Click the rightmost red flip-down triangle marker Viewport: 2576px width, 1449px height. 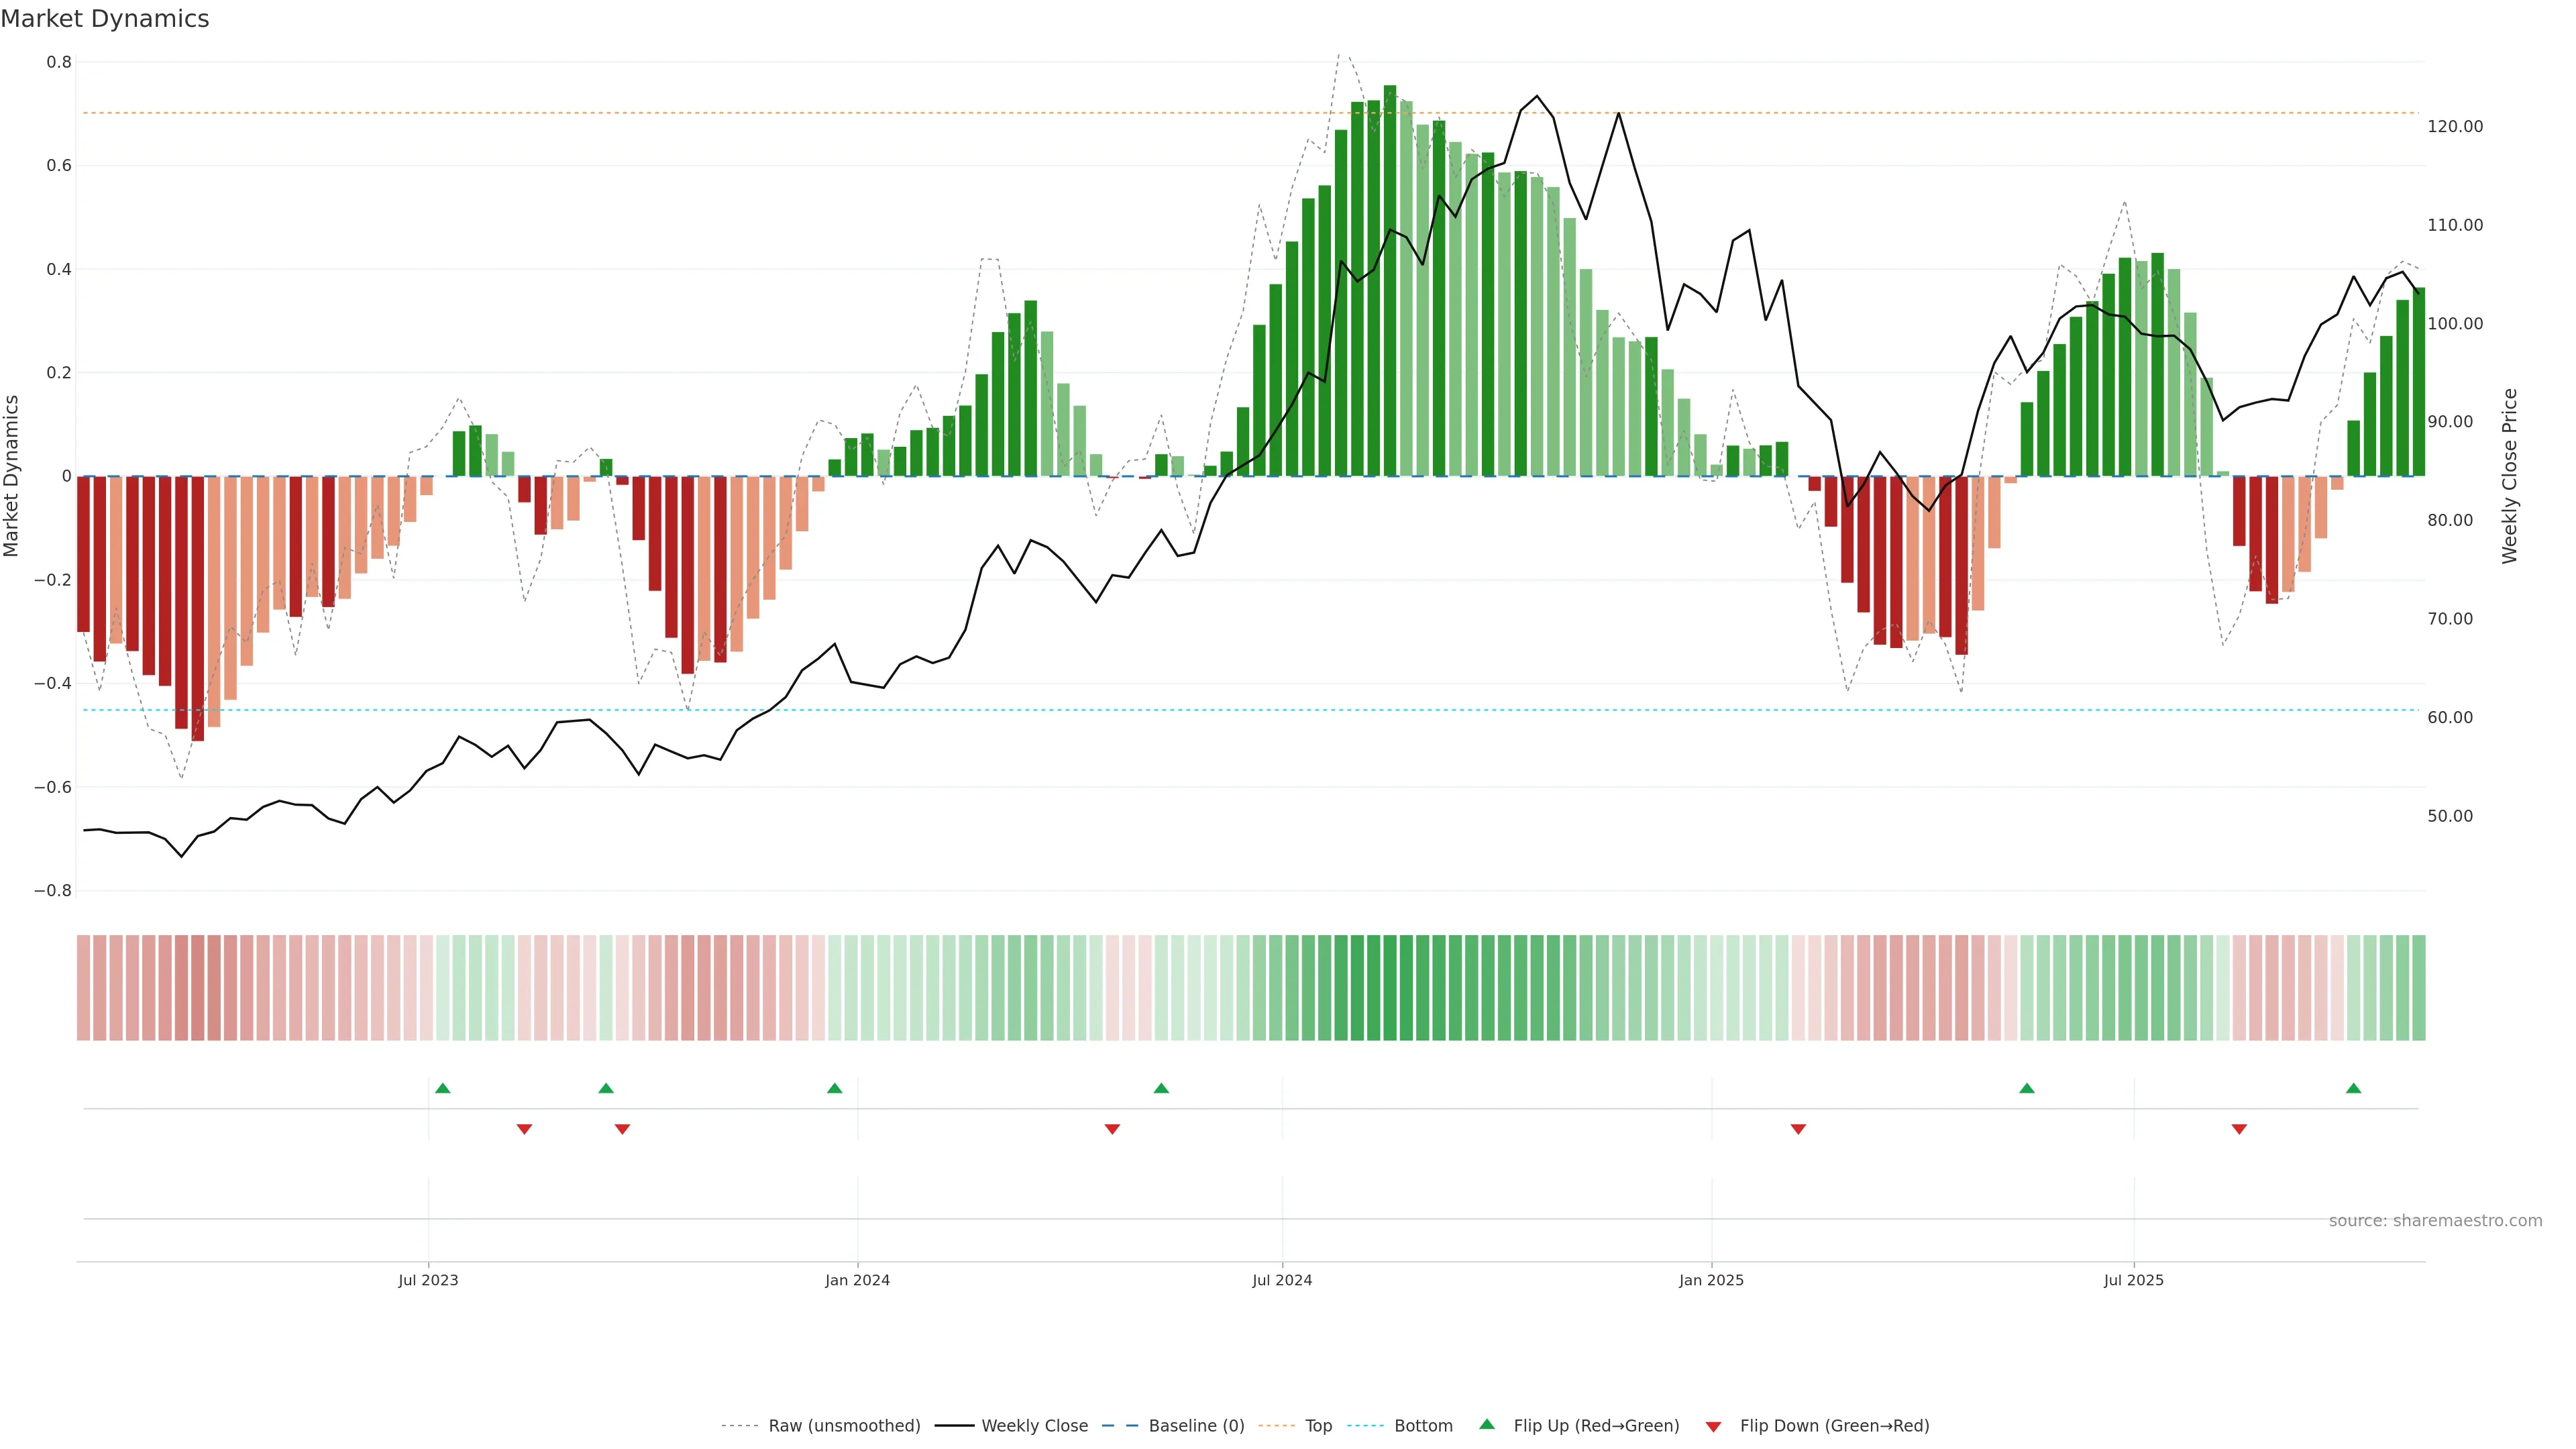tap(2239, 1129)
